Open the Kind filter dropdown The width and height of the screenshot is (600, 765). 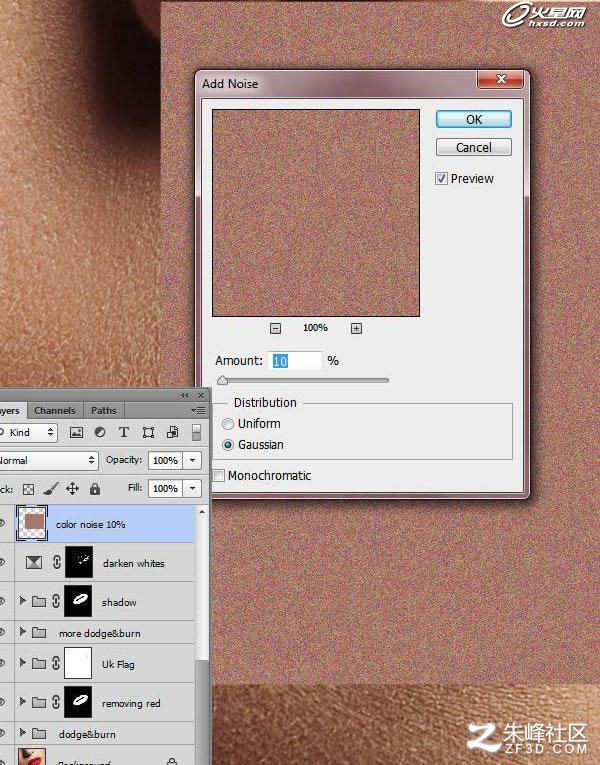click(27, 432)
